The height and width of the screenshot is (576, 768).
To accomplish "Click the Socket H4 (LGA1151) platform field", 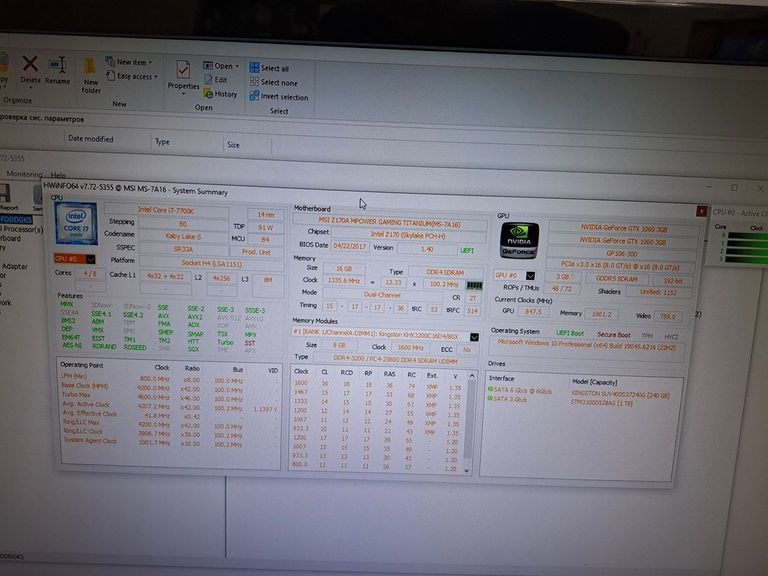I will (212, 263).
